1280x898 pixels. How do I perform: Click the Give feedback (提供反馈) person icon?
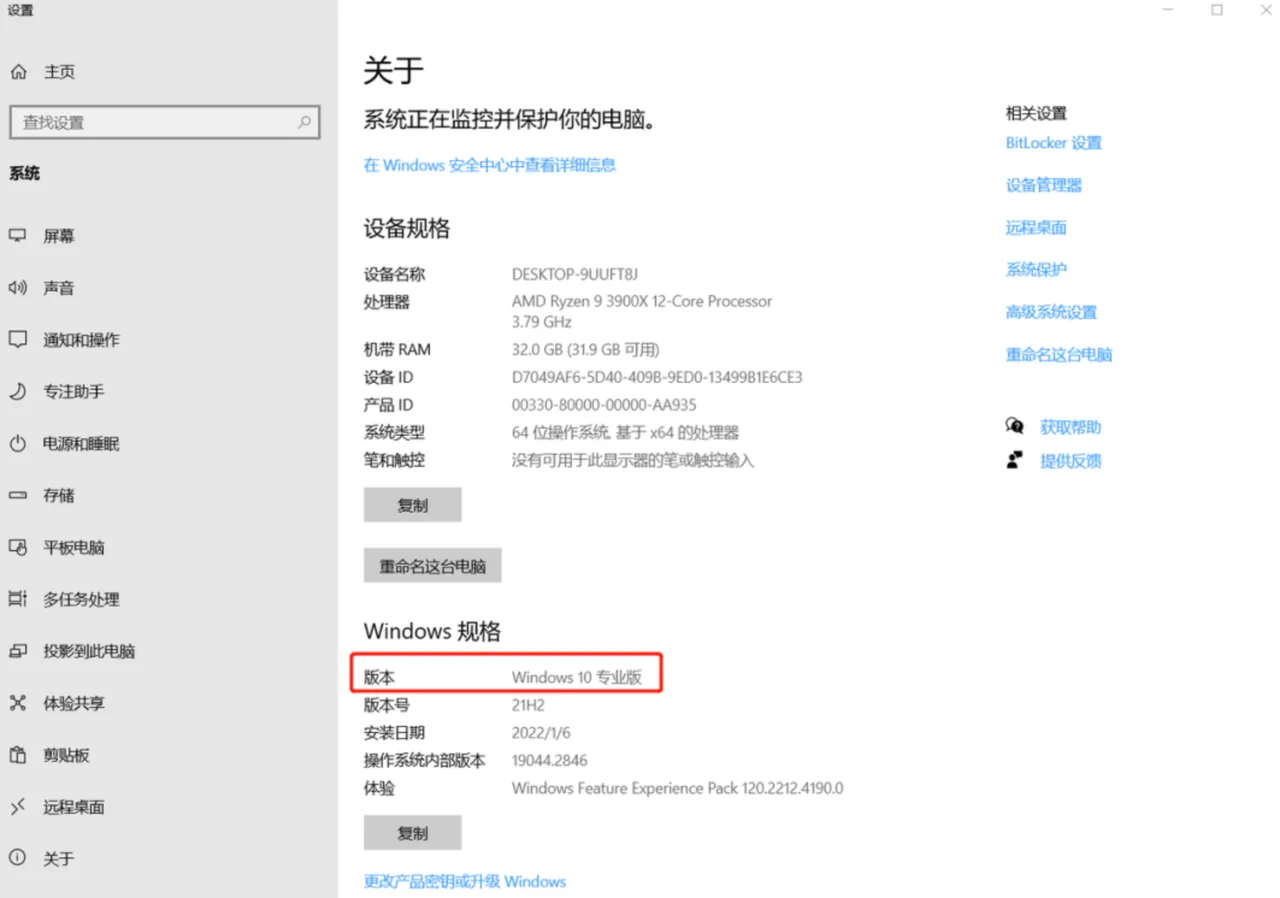[1015, 461]
